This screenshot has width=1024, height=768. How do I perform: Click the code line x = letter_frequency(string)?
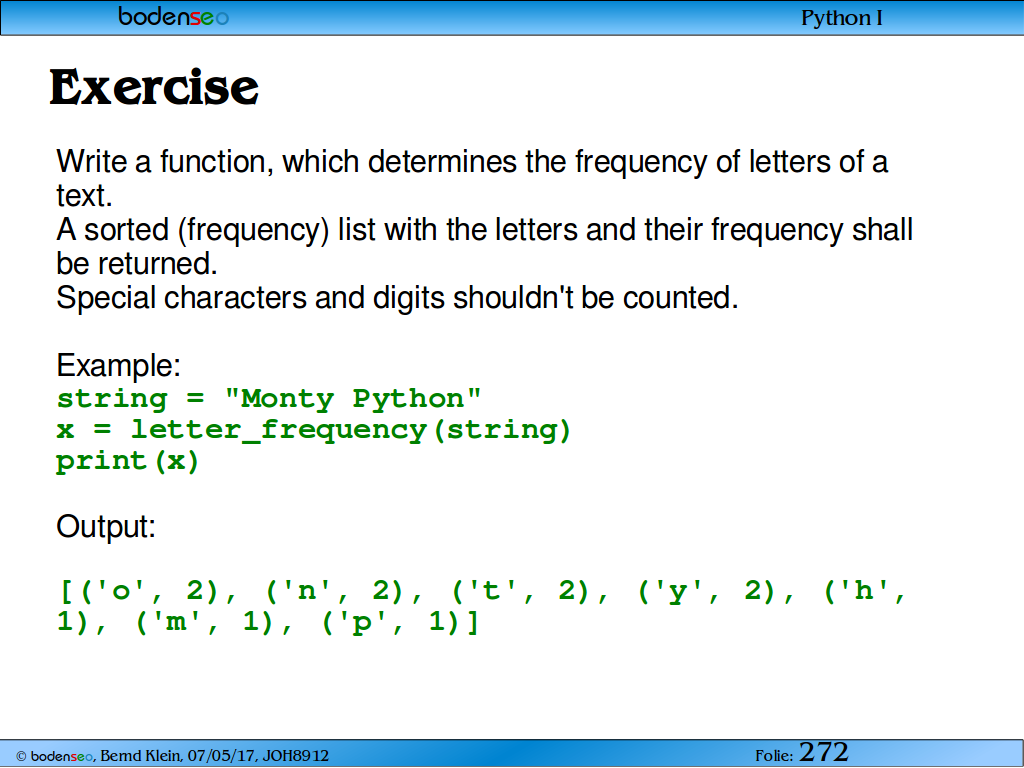click(x=313, y=430)
